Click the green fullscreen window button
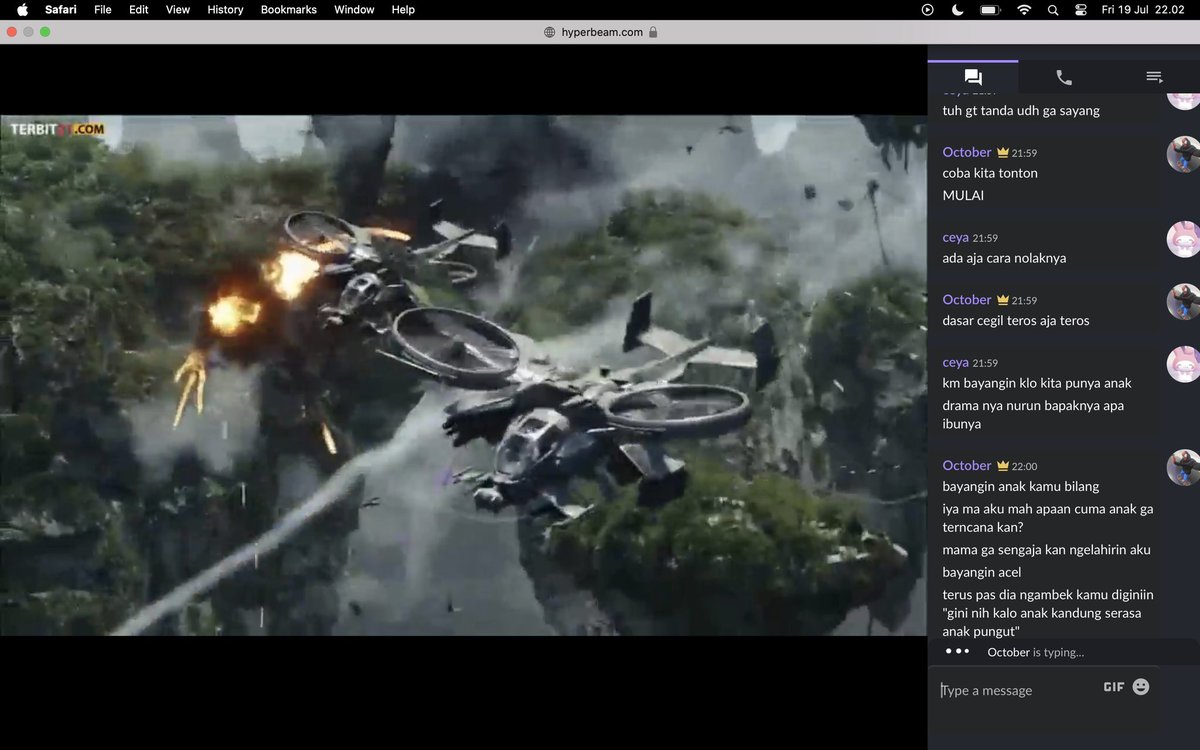 coord(45,32)
